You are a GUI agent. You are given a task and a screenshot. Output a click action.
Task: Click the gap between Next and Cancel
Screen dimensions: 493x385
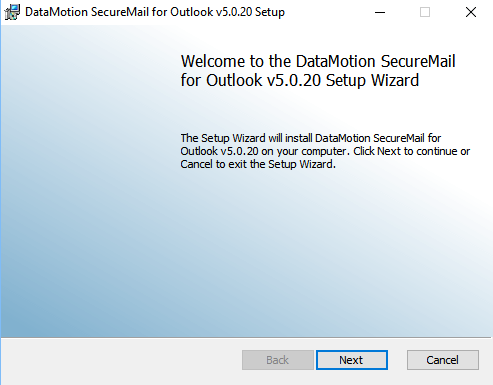397,360
